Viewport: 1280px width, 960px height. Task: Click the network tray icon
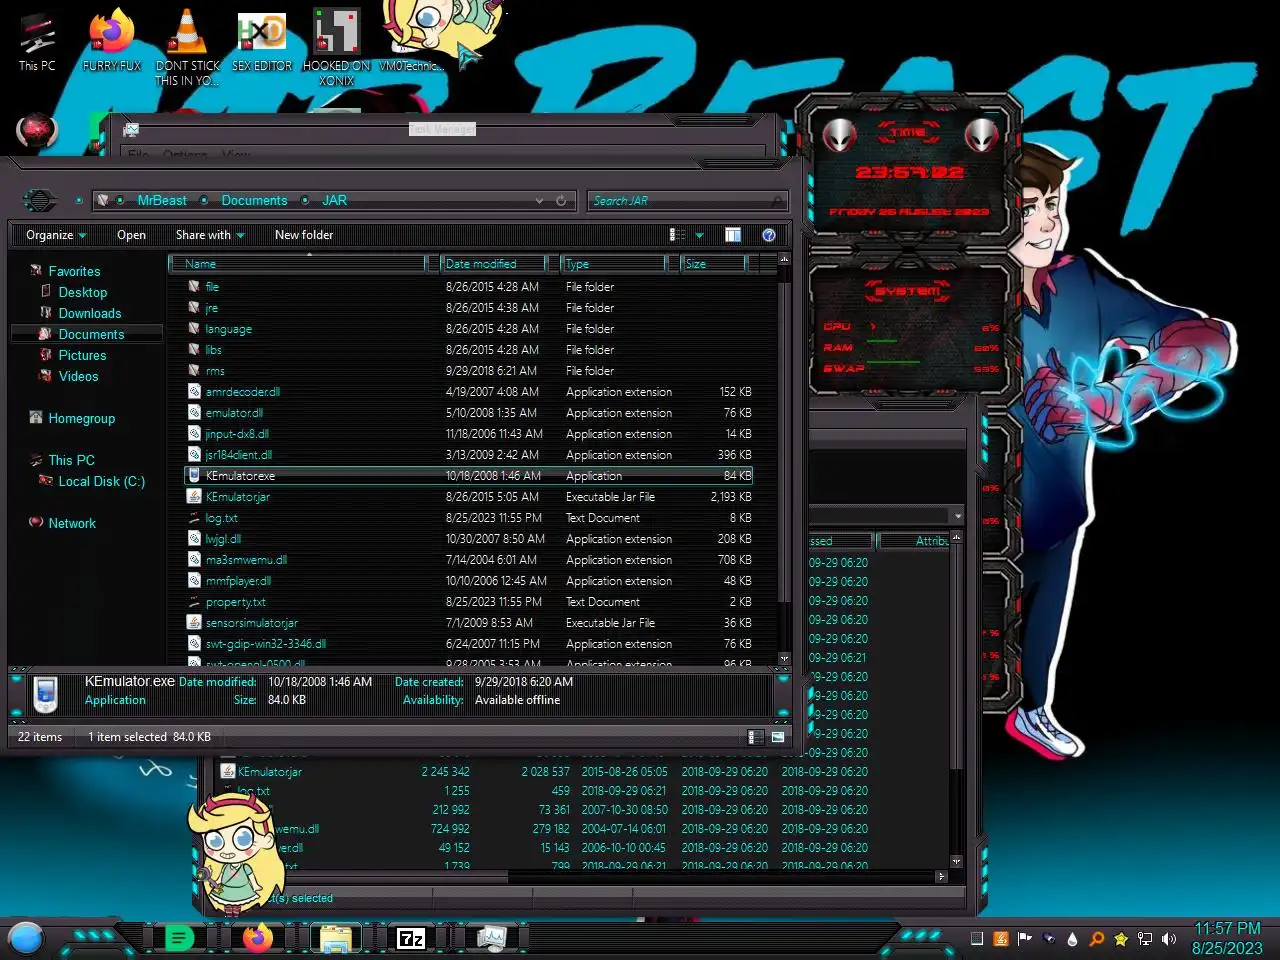pos(1145,939)
